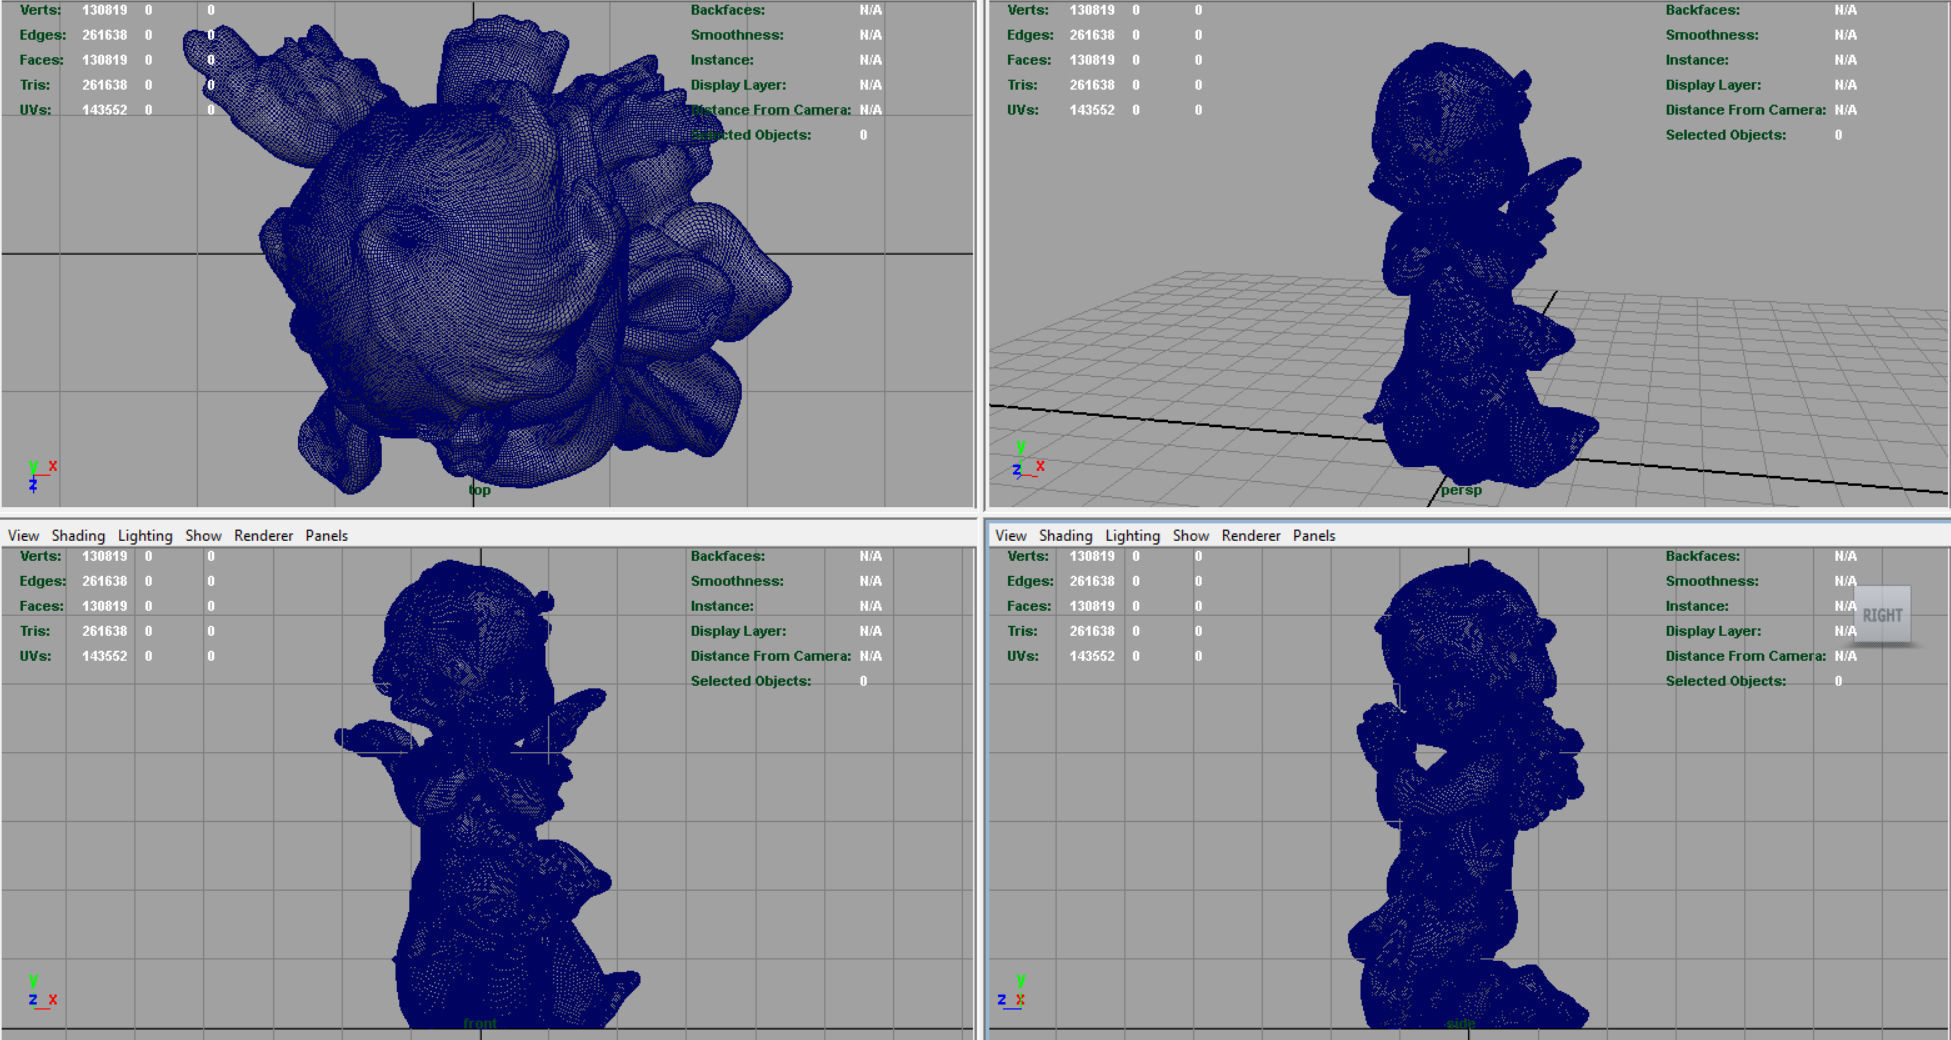The height and width of the screenshot is (1040, 1951).
Task: Click 'Verts:' value 130819 in front view
Action: [104, 556]
